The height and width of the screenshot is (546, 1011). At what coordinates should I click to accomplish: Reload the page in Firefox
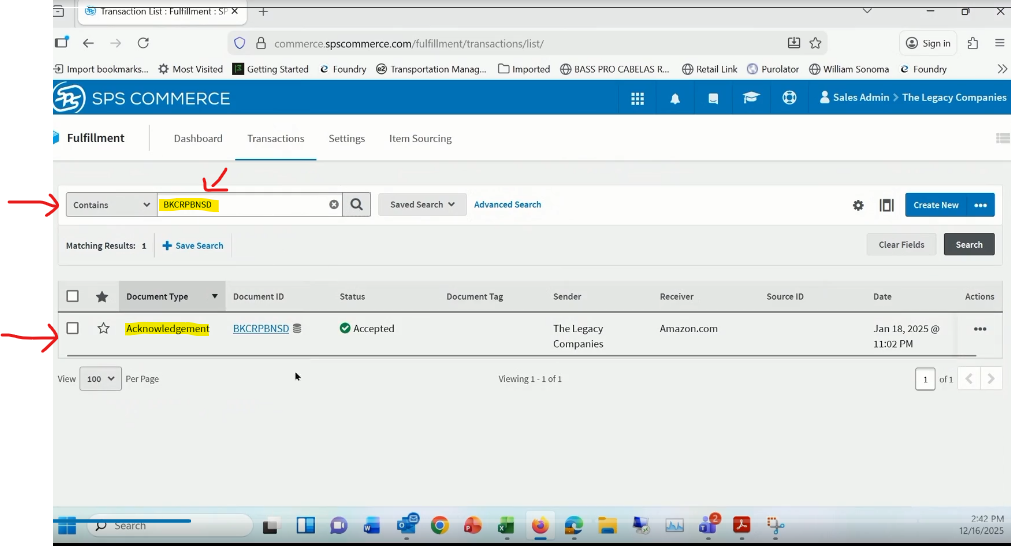[143, 43]
